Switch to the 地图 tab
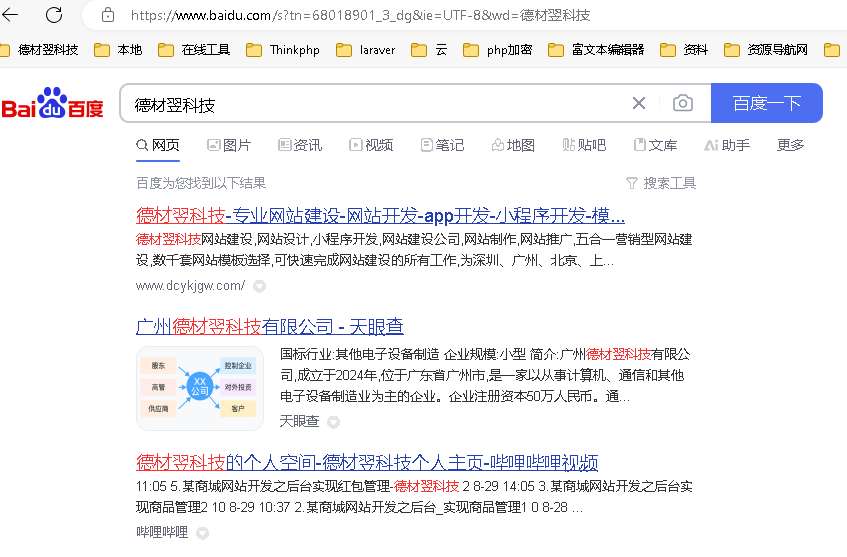This screenshot has height=557, width=847. [x=513, y=145]
